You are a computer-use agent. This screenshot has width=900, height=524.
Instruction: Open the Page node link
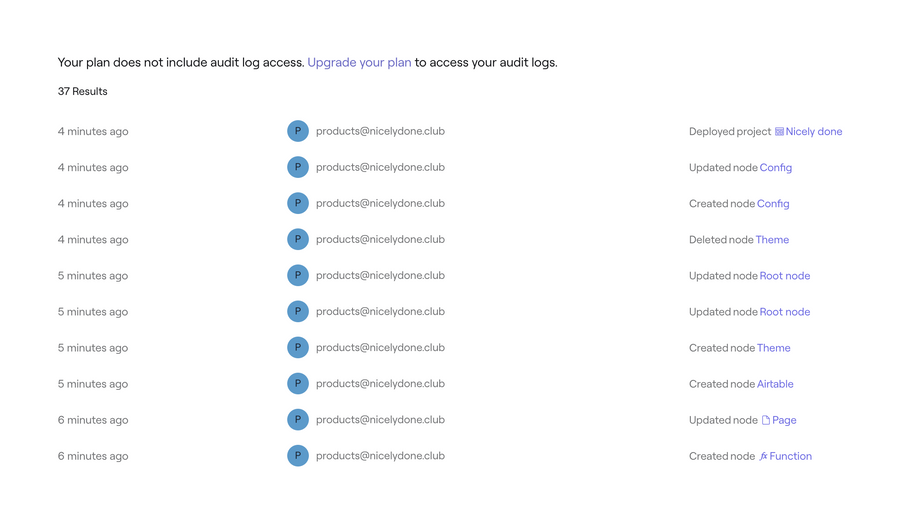[x=784, y=420]
